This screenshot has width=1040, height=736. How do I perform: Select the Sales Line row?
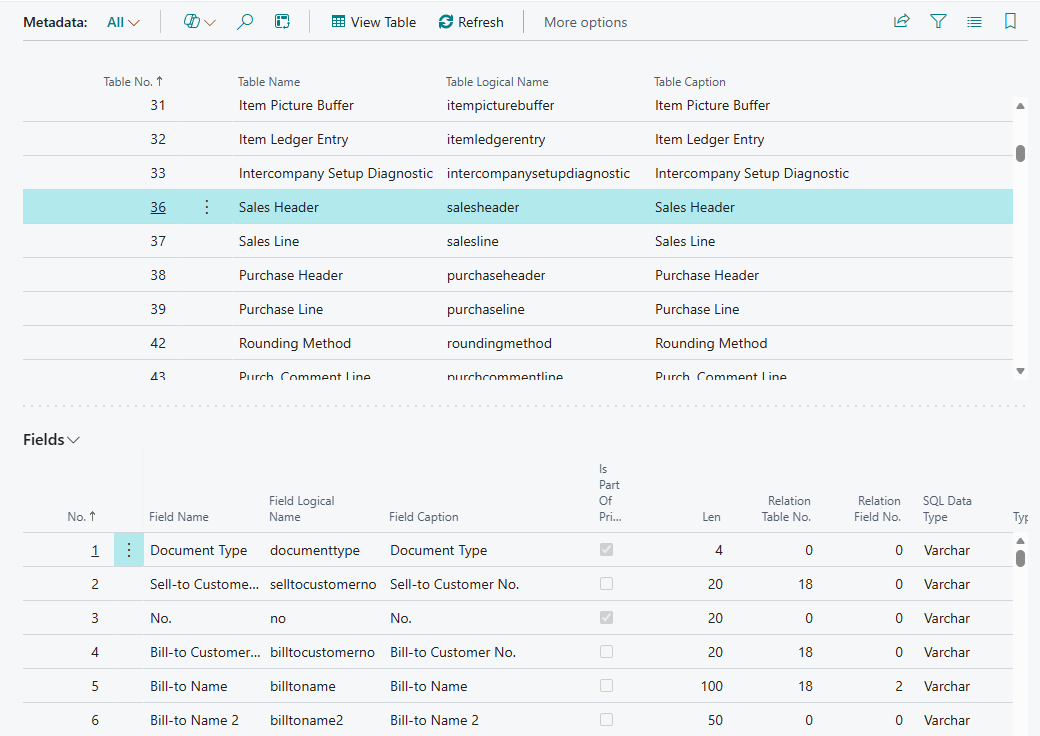[517, 241]
